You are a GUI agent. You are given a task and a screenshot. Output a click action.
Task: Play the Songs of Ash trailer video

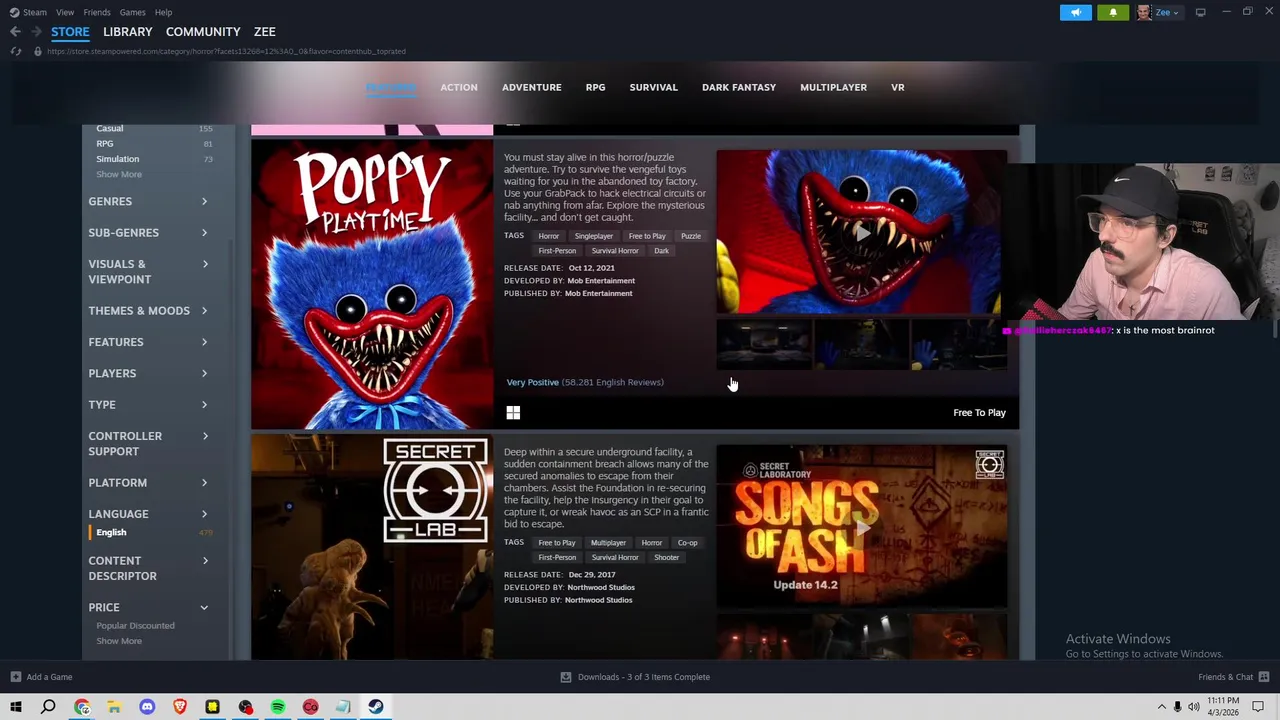coord(861,526)
